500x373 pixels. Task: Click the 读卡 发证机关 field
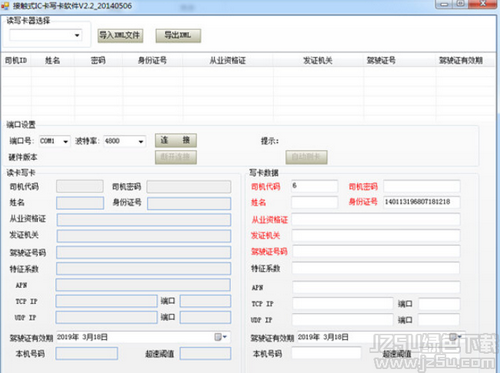[x=144, y=236]
